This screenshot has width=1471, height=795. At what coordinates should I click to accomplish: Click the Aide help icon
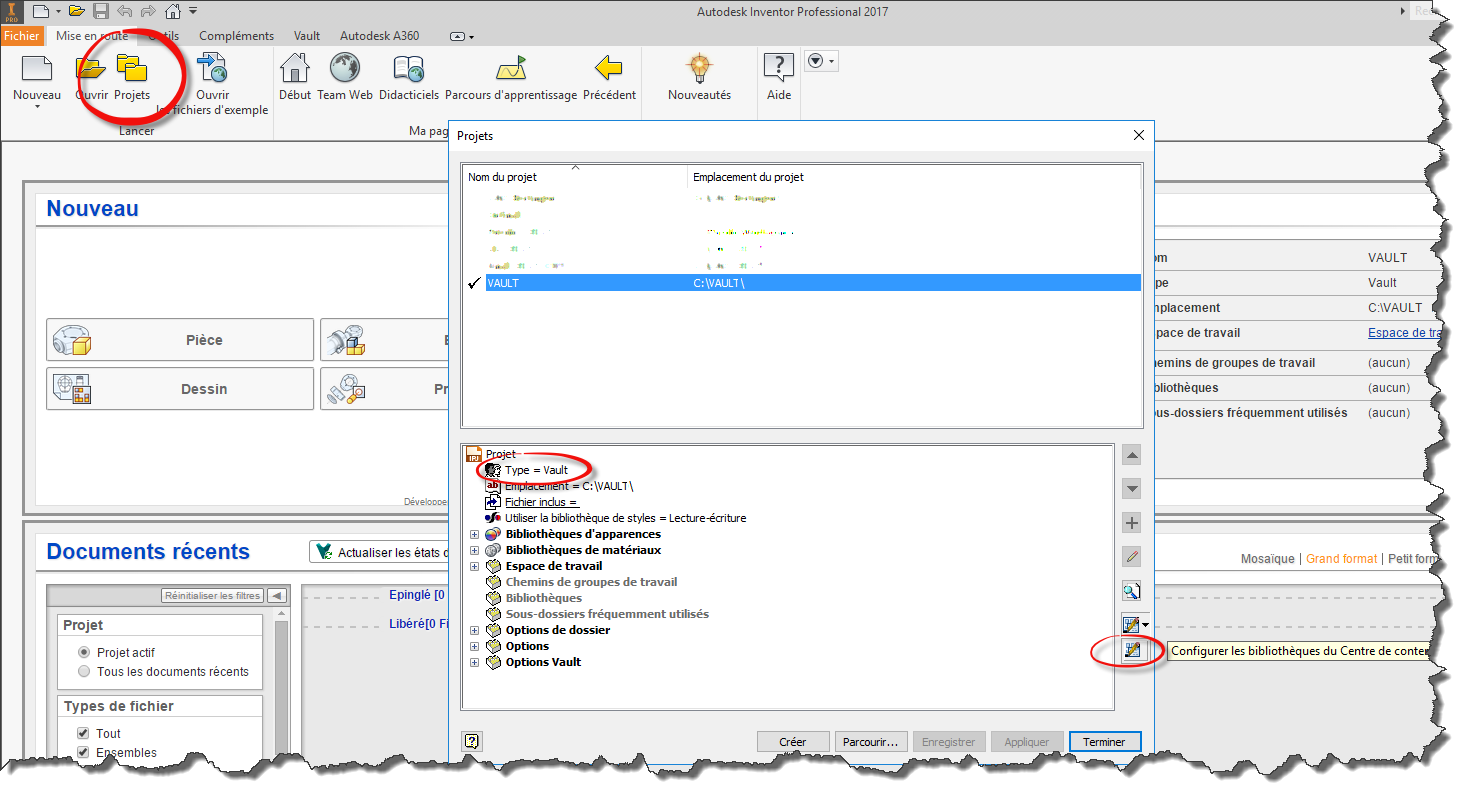pyautogui.click(x=778, y=69)
